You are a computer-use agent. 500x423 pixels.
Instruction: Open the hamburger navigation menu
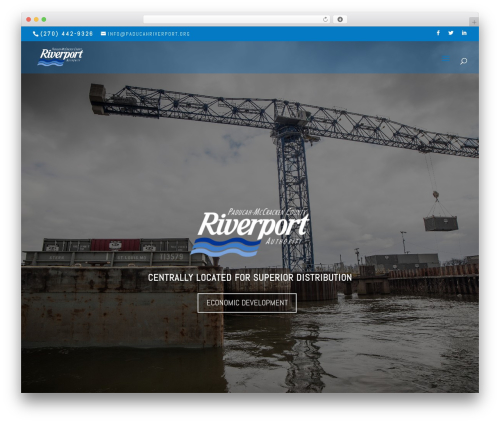445,59
